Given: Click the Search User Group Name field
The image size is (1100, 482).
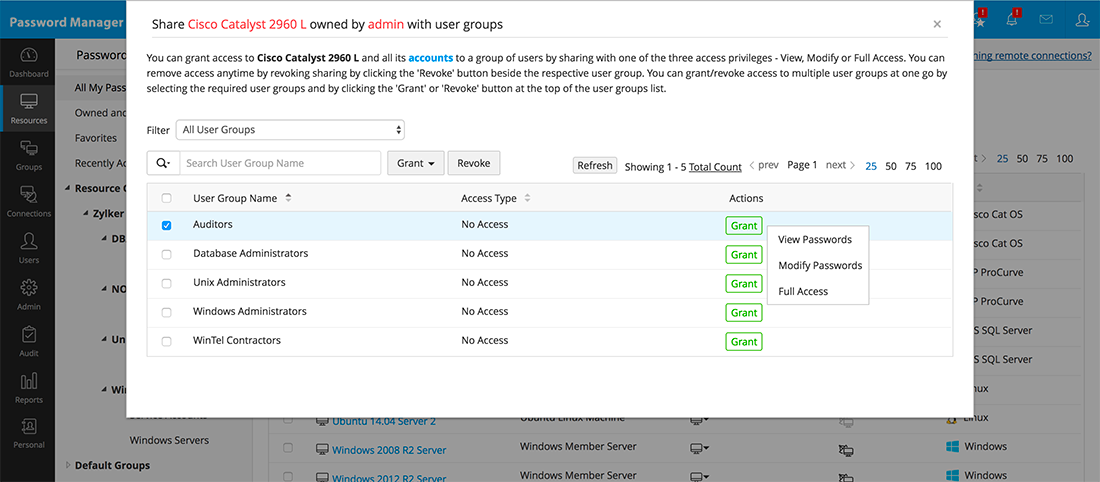Looking at the screenshot, I should [x=280, y=163].
